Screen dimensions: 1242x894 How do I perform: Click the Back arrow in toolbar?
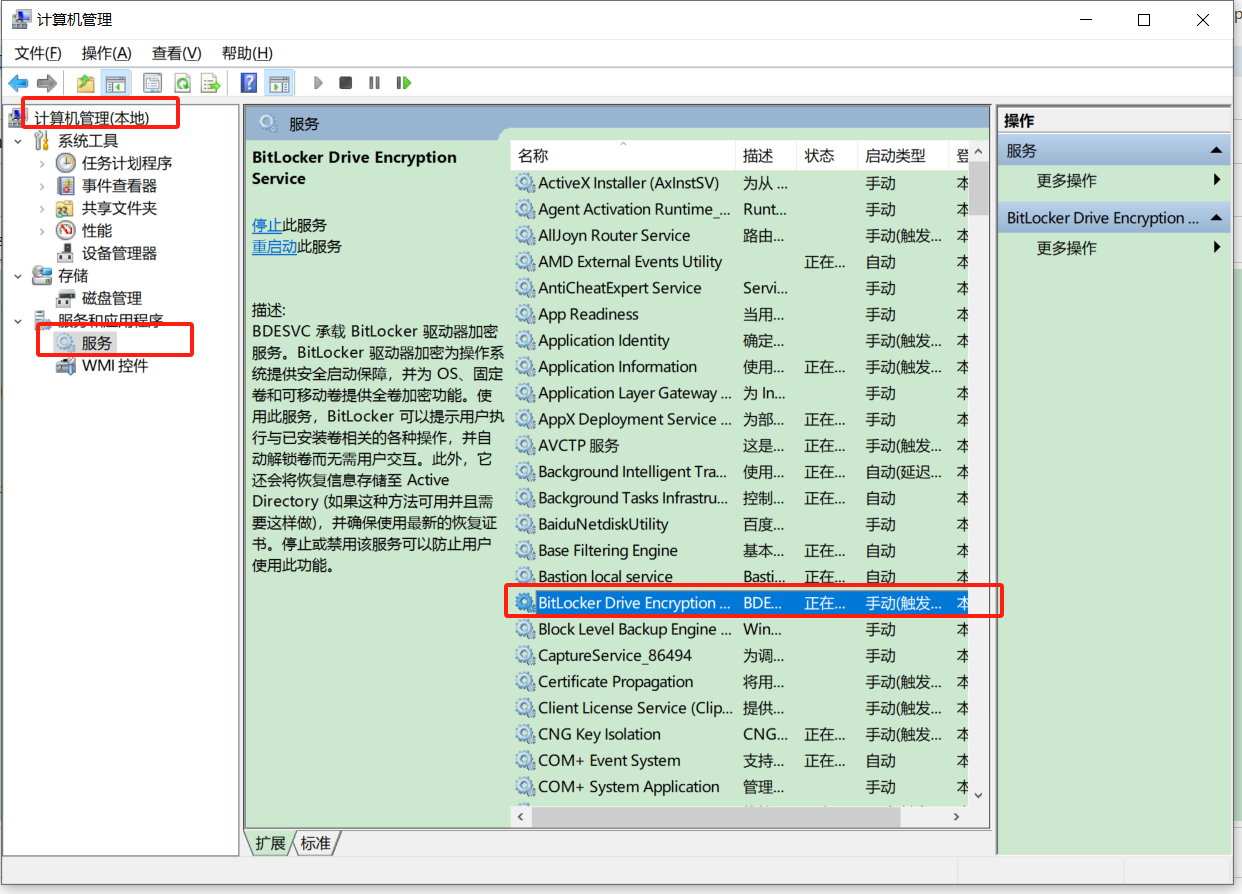[18, 83]
